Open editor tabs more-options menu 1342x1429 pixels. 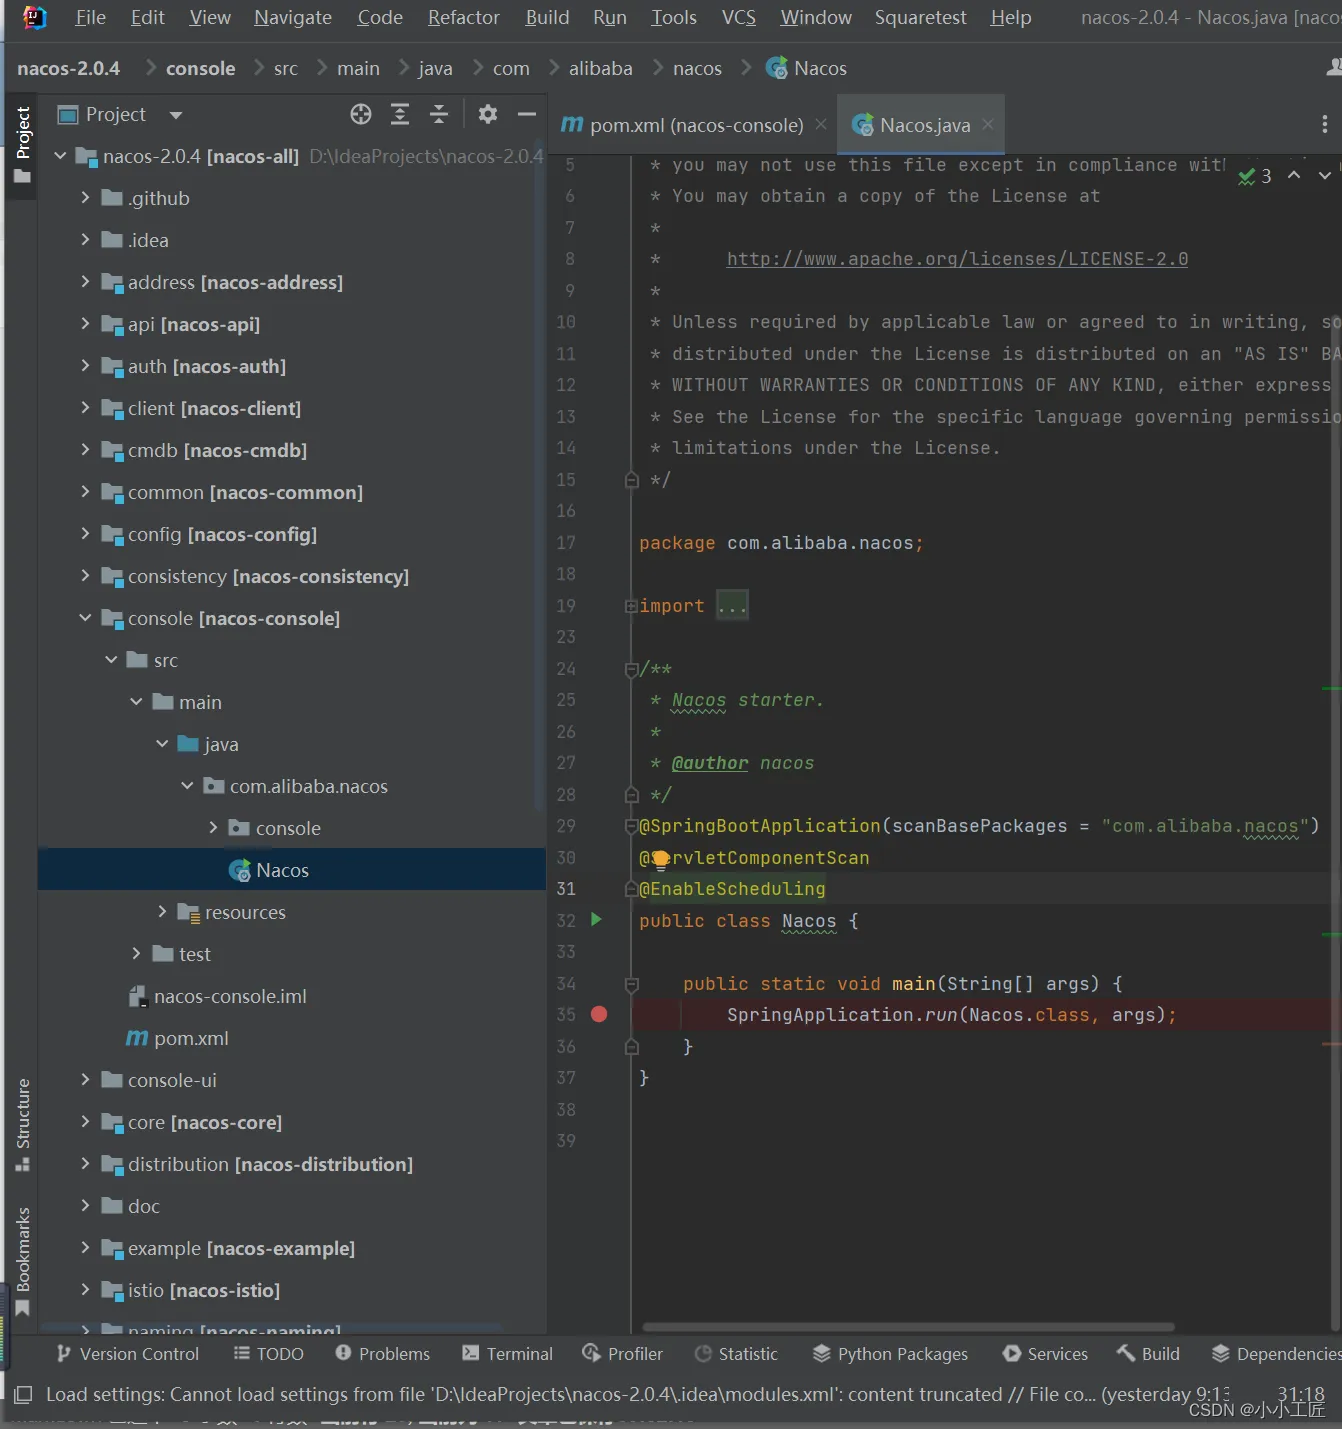pyautogui.click(x=1325, y=124)
